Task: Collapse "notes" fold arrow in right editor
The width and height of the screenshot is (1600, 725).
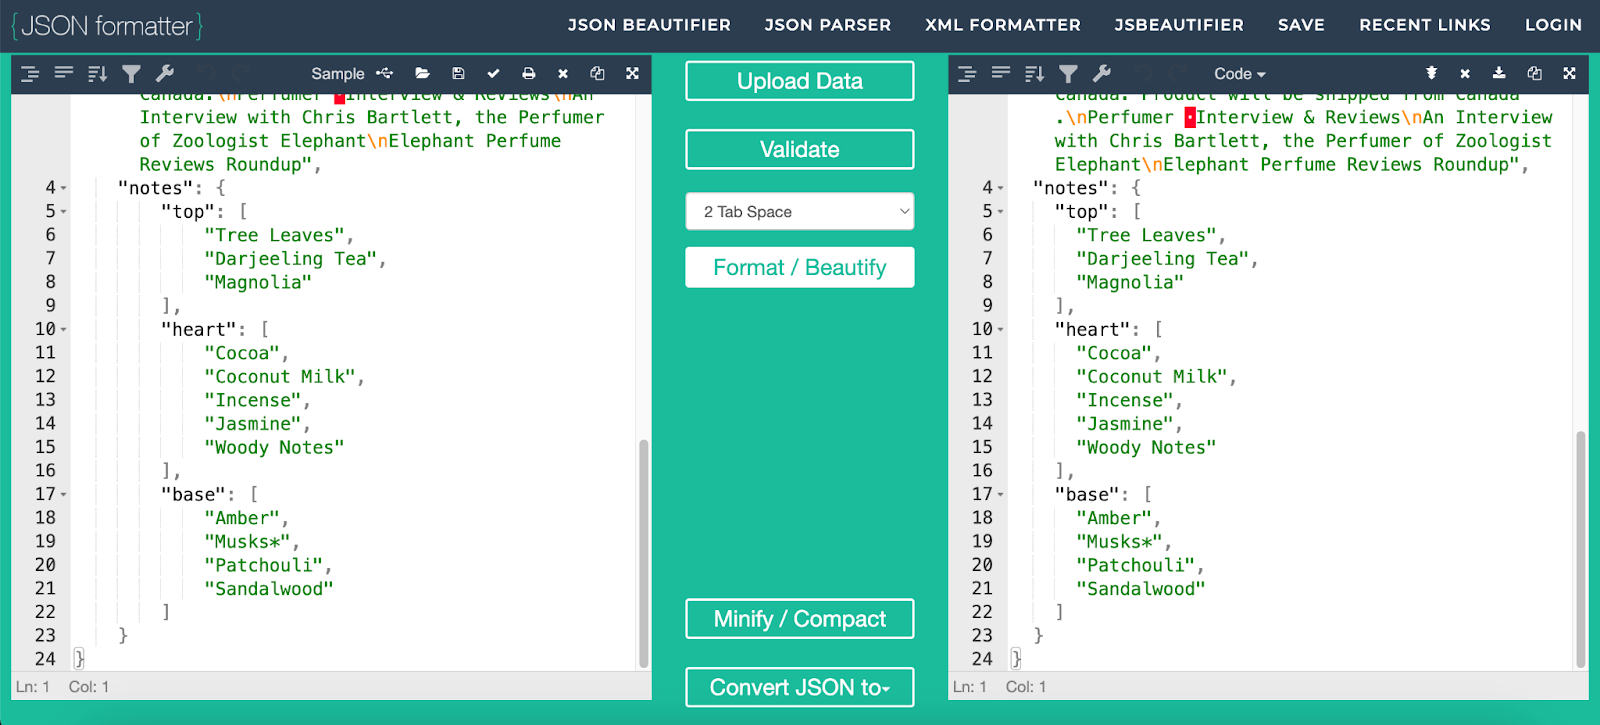Action: (x=1001, y=188)
